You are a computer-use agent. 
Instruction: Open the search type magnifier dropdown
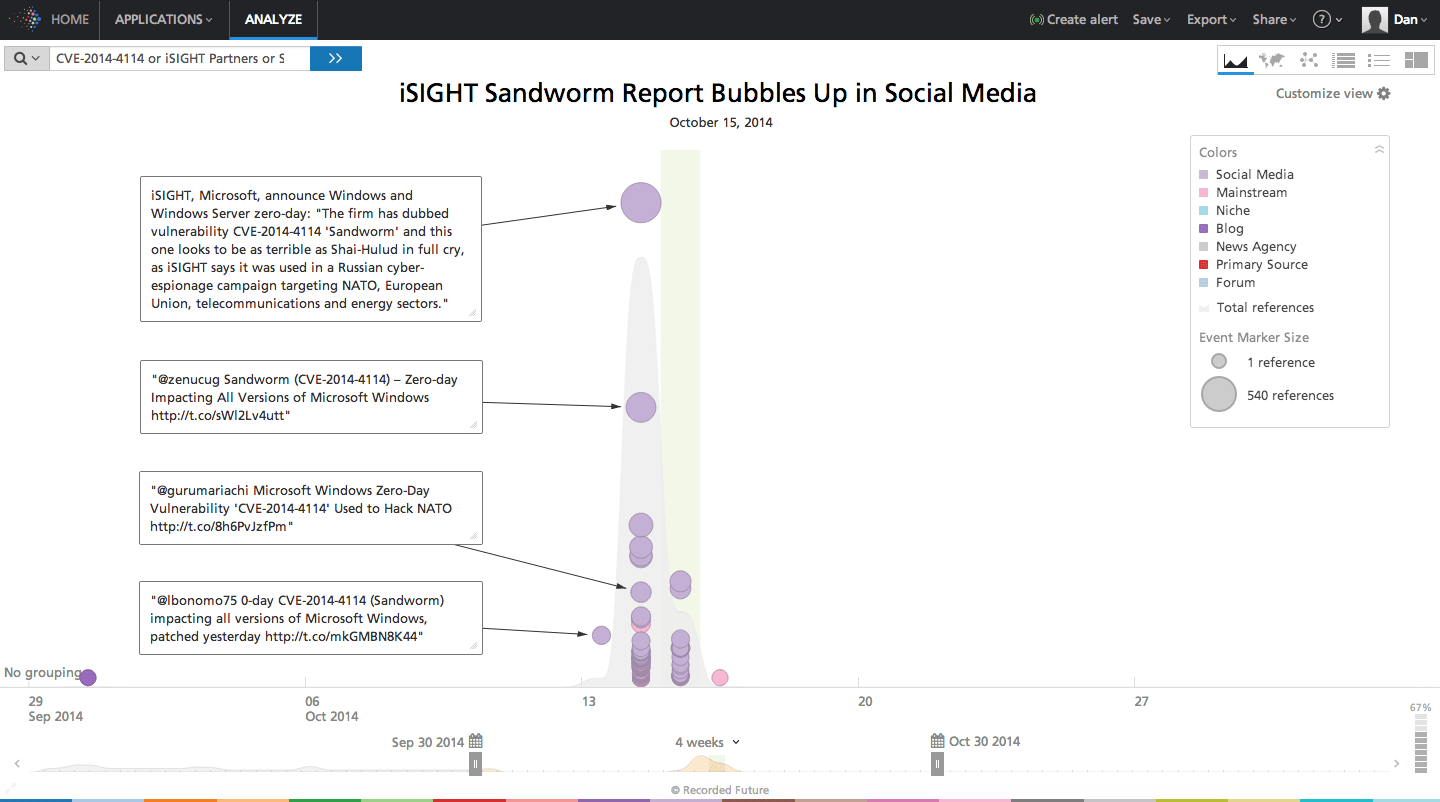(27, 58)
